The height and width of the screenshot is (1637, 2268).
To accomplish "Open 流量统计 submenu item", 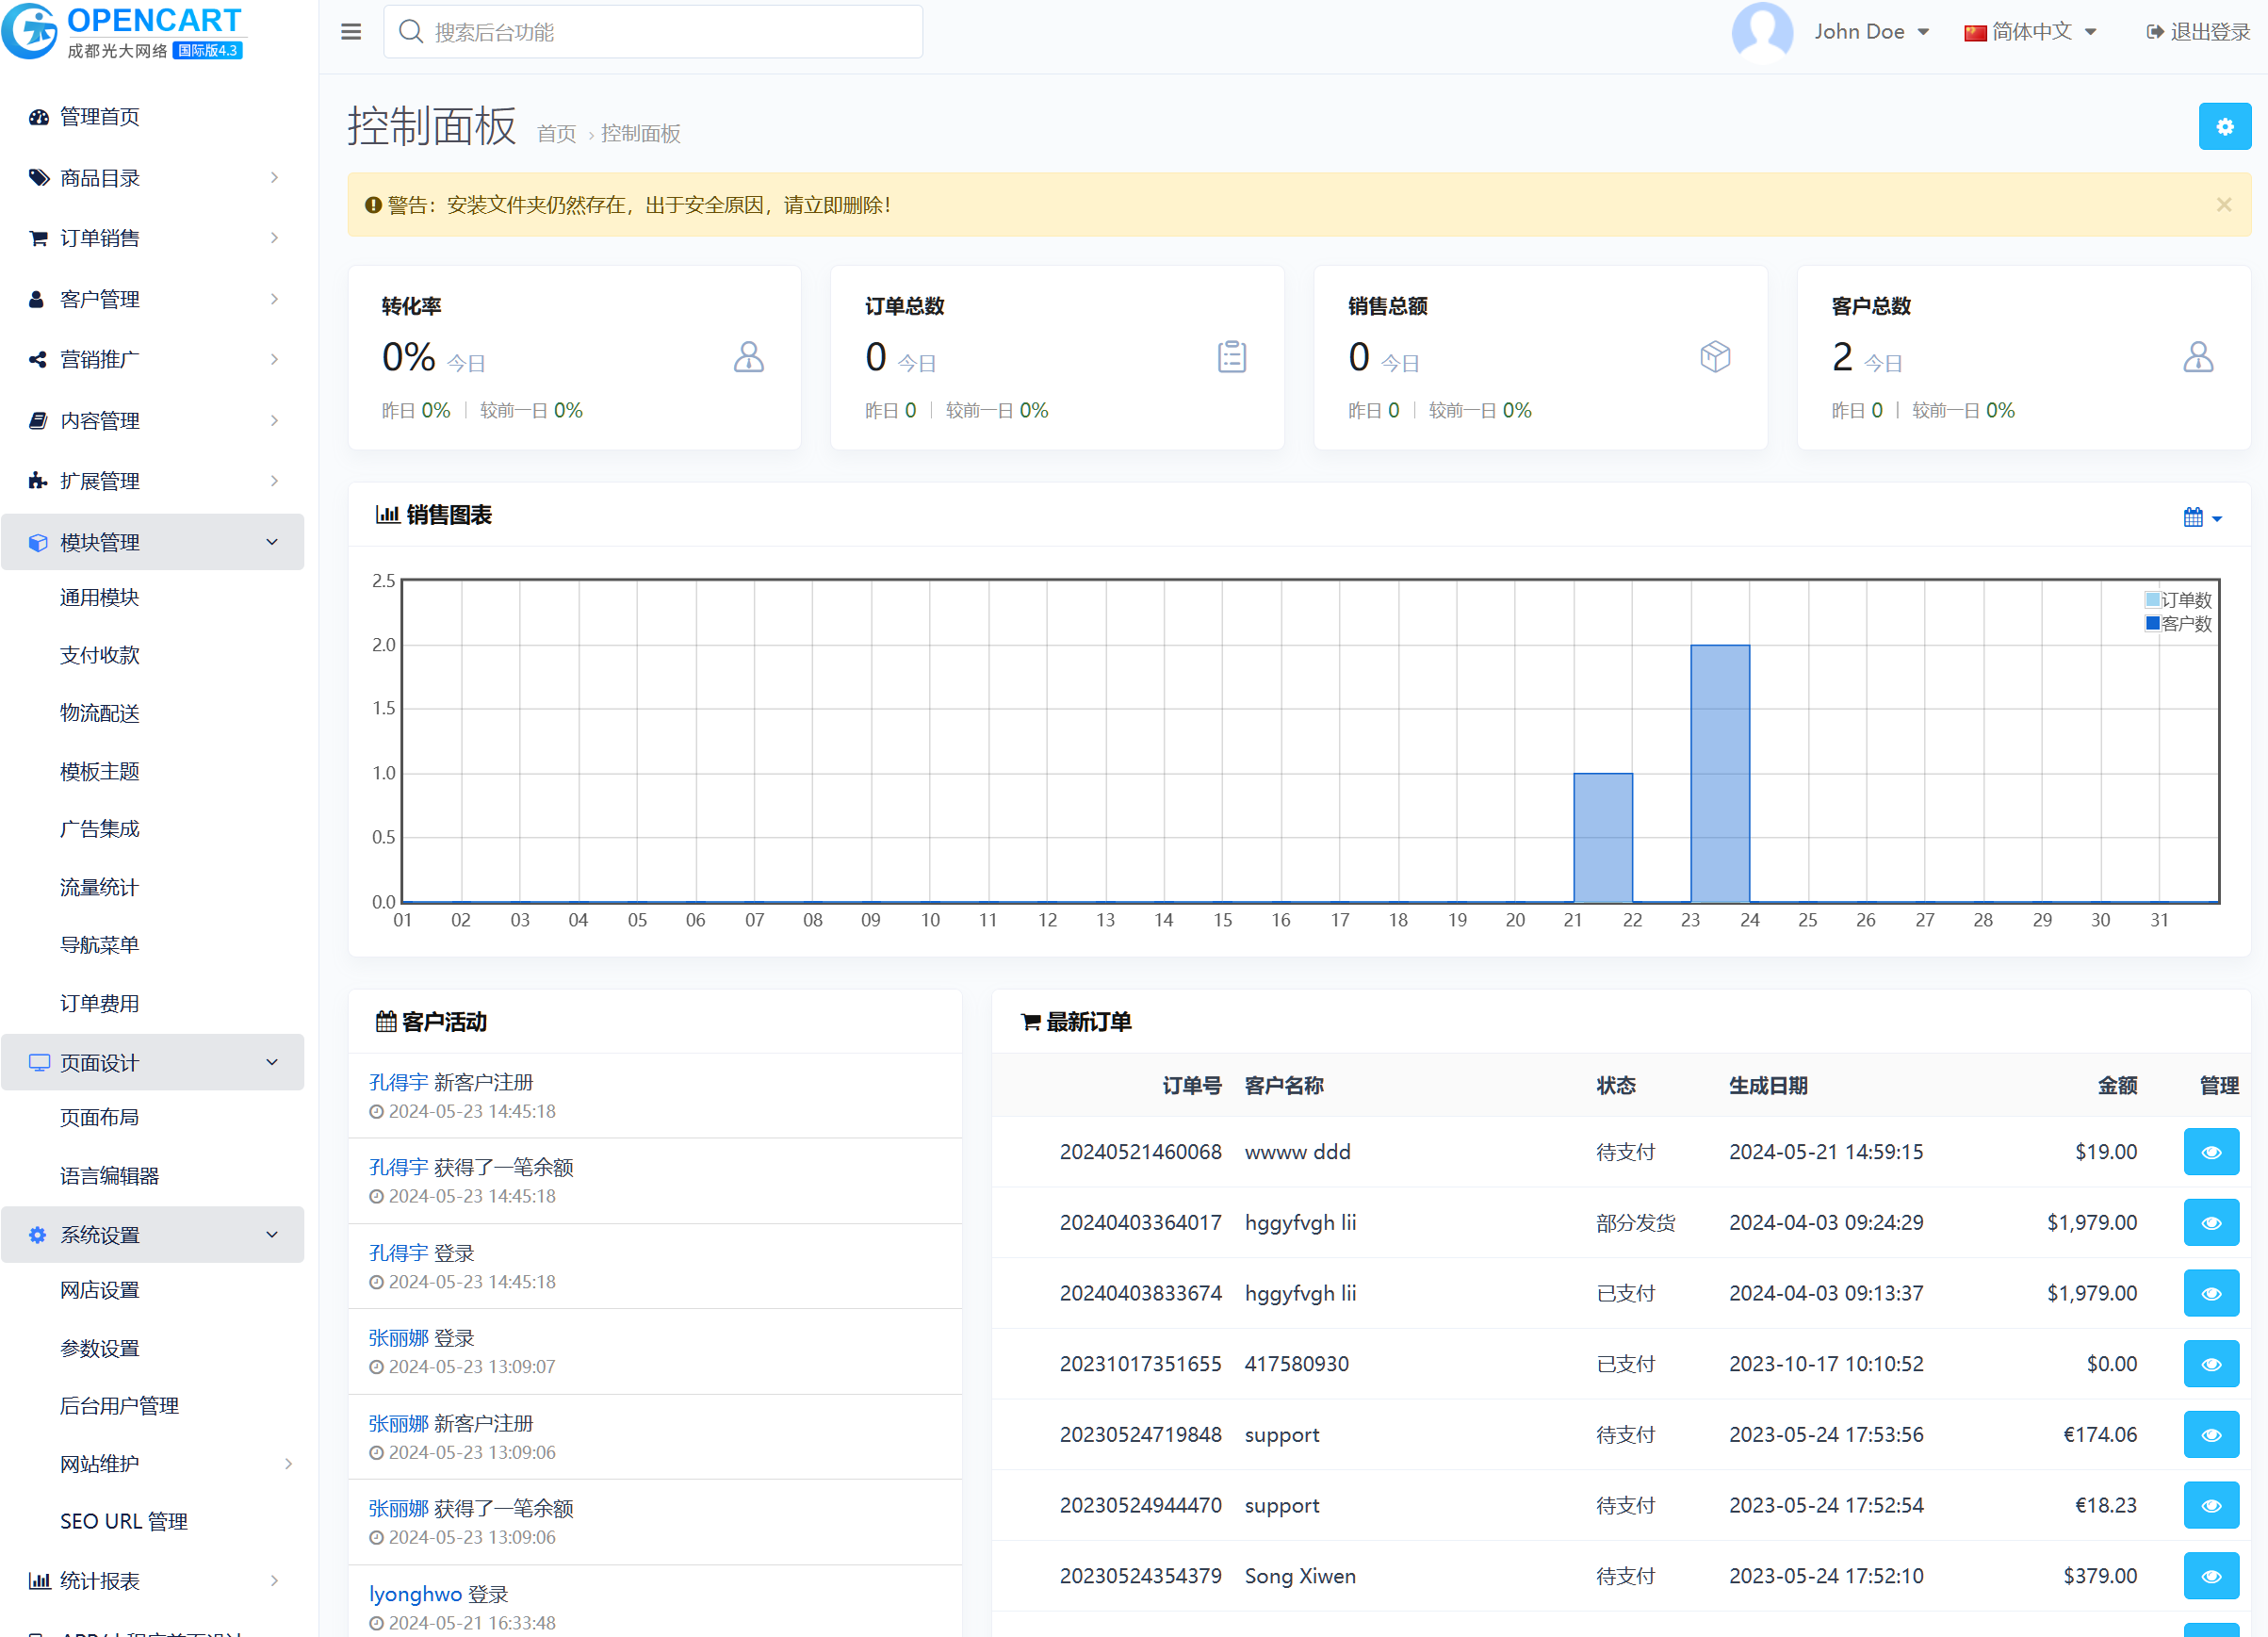I will (x=99, y=887).
